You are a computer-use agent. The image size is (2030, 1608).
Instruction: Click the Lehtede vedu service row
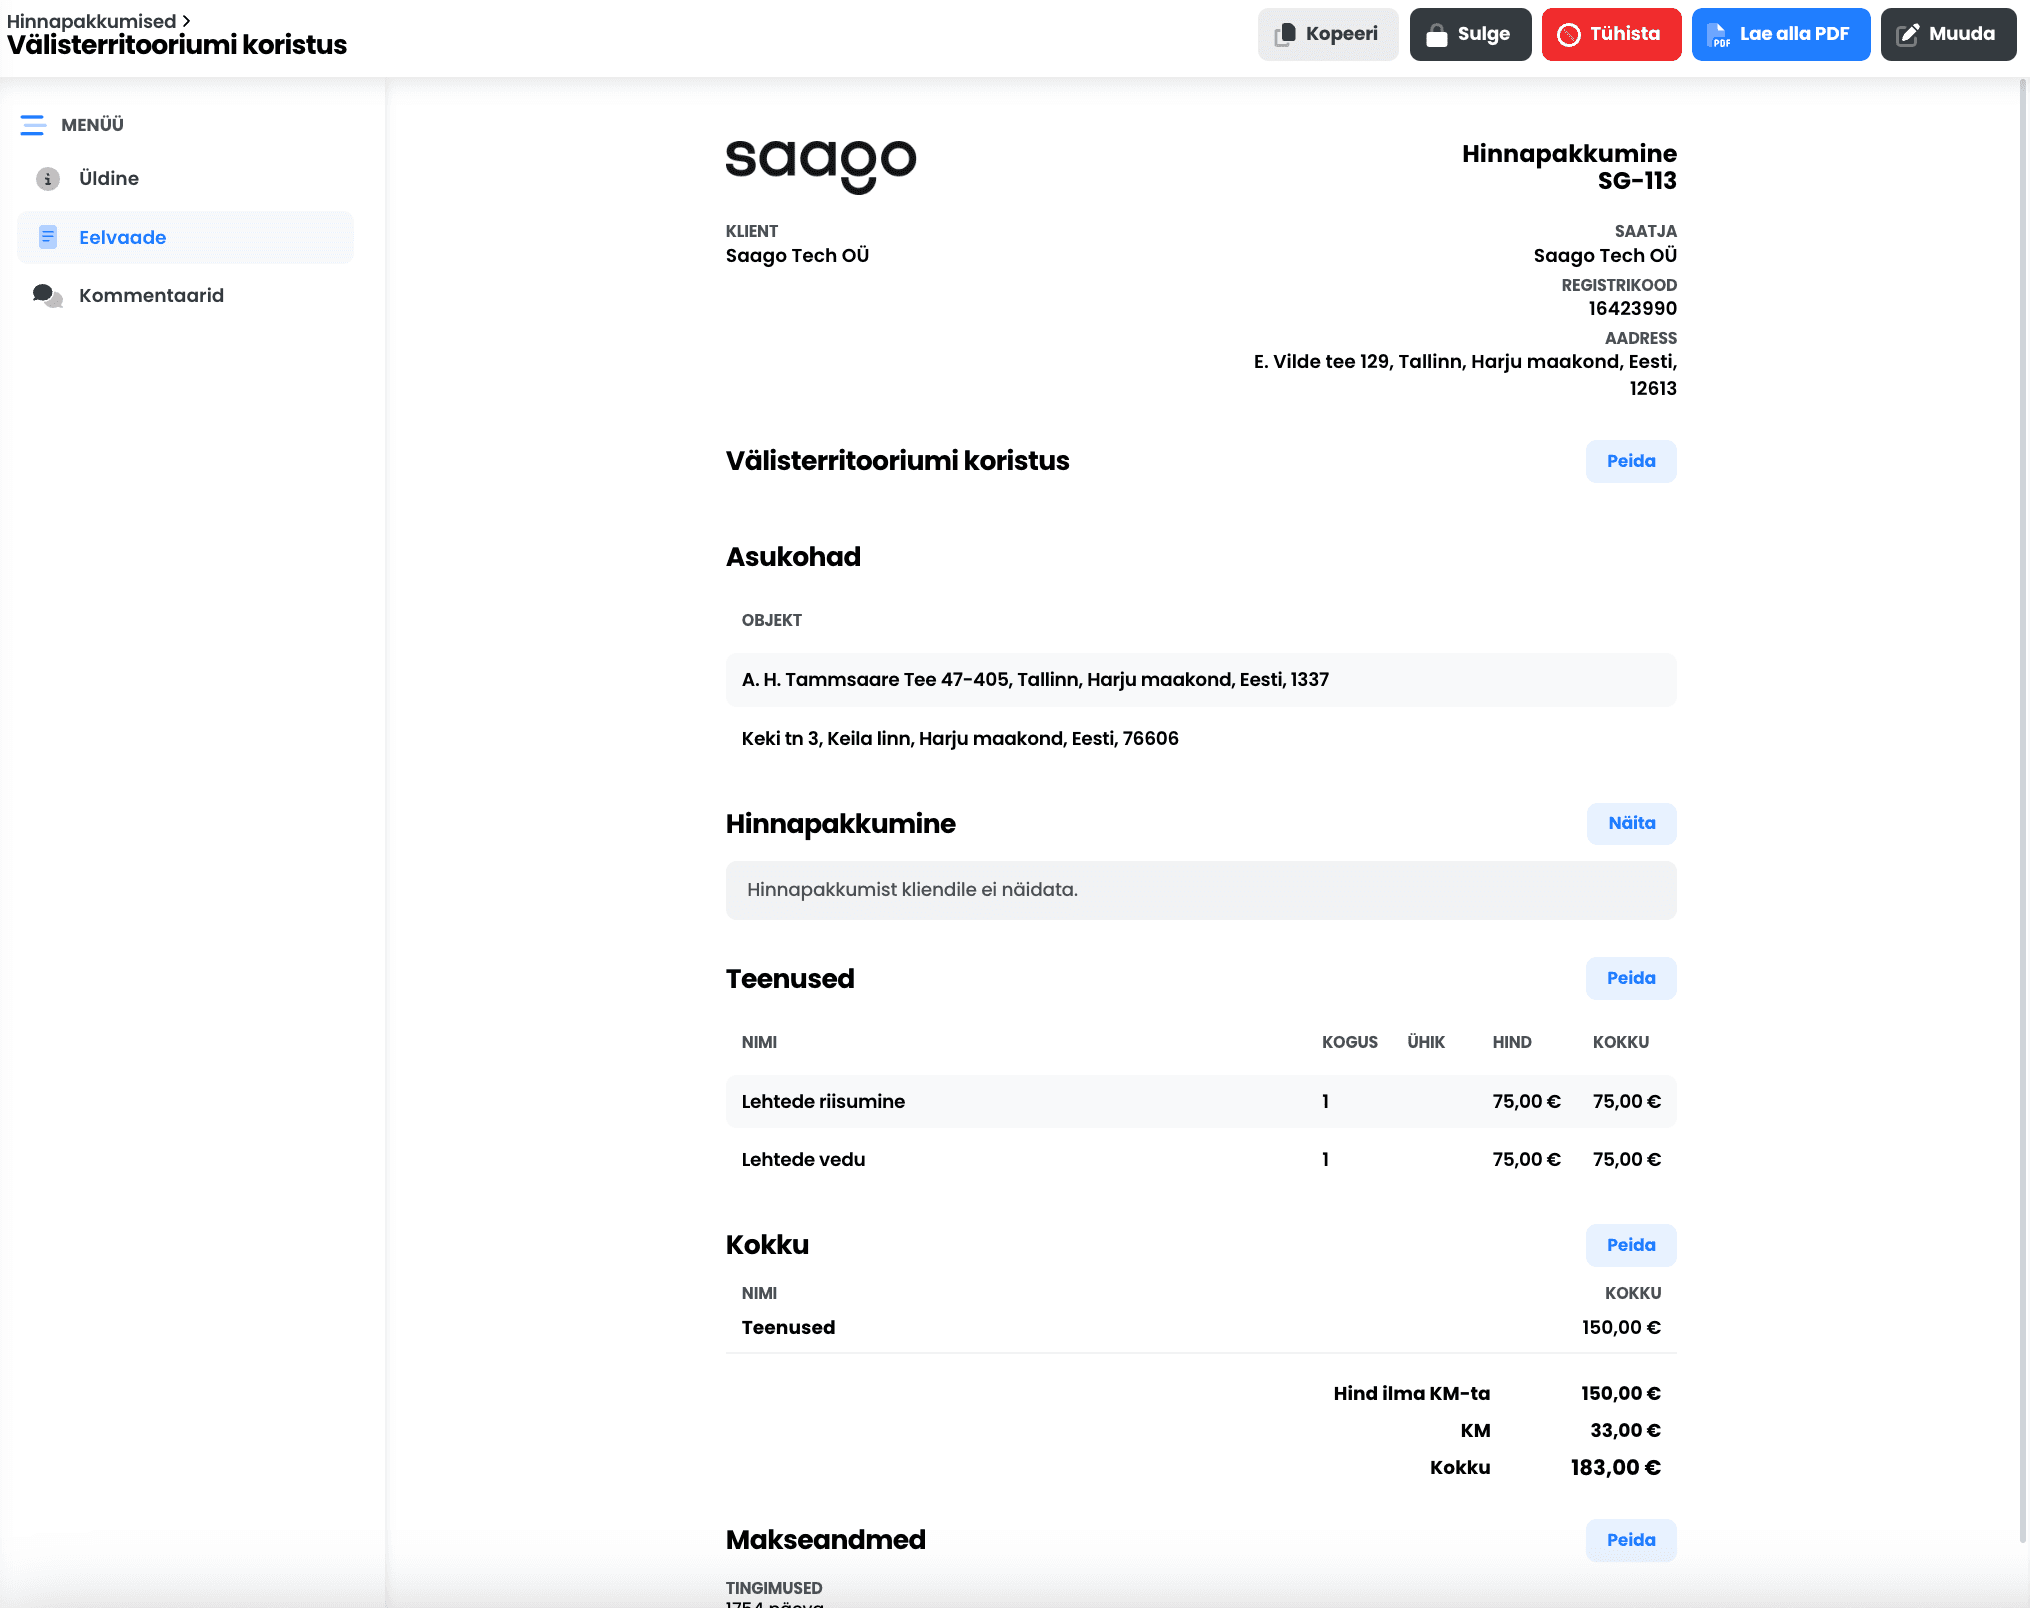1201,1160
